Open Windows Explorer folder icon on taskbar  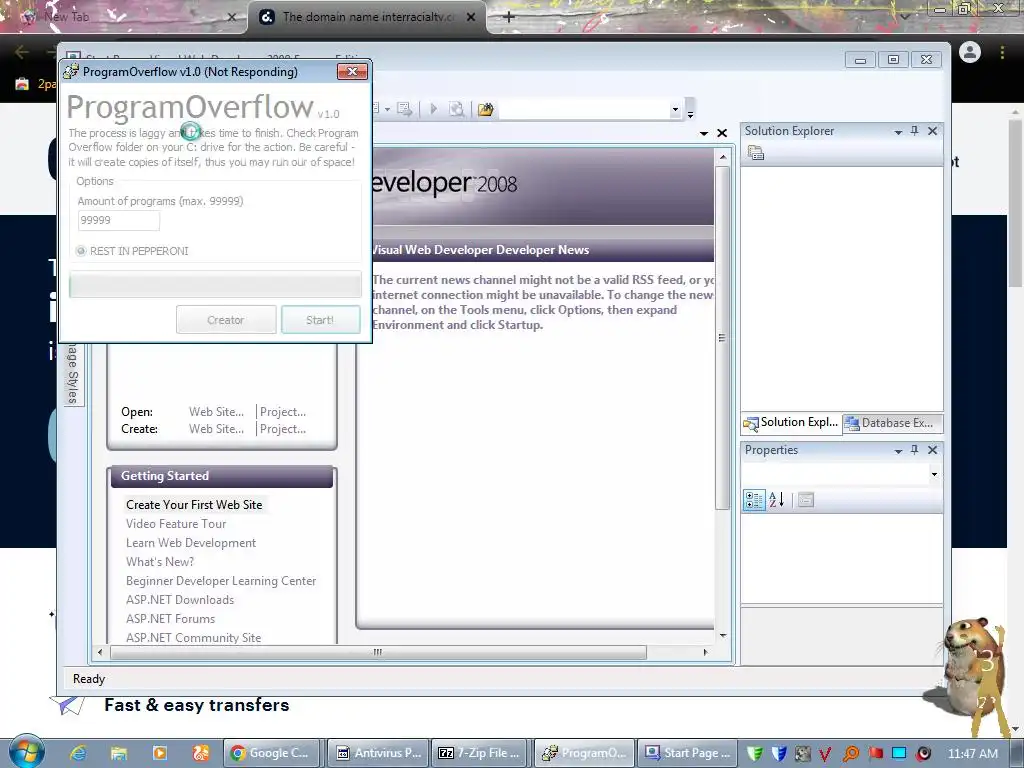pyautogui.click(x=119, y=753)
